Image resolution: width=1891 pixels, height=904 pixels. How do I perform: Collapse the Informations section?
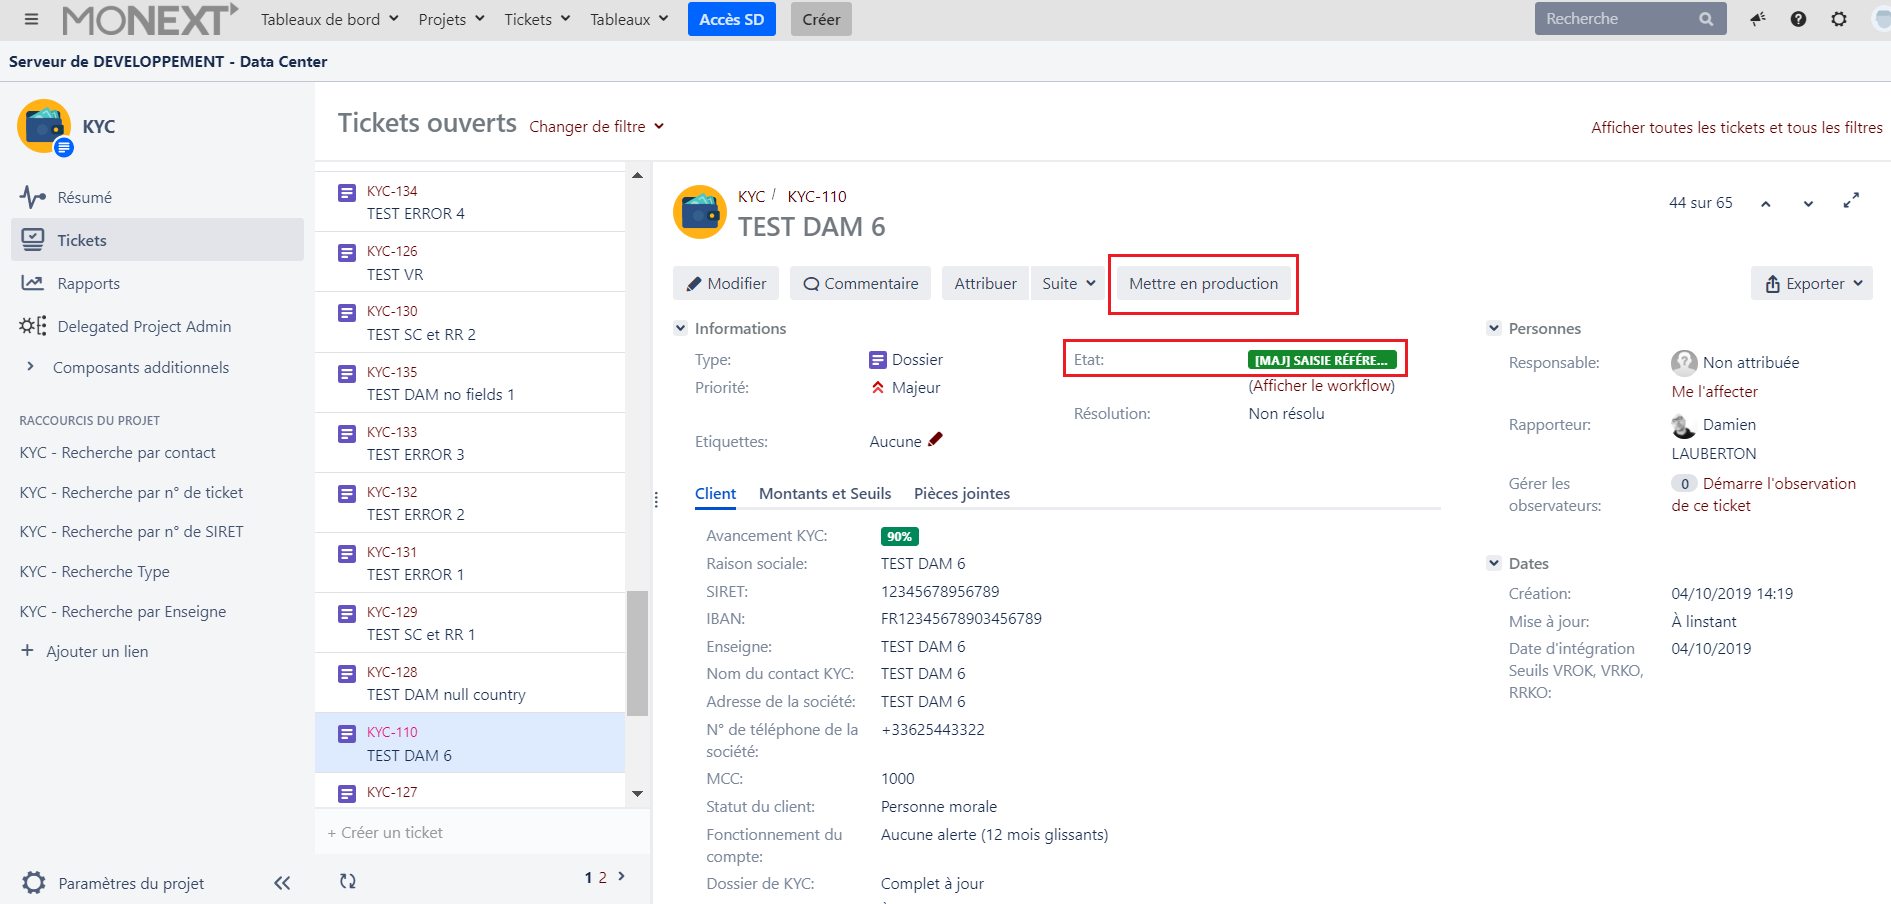pos(681,328)
